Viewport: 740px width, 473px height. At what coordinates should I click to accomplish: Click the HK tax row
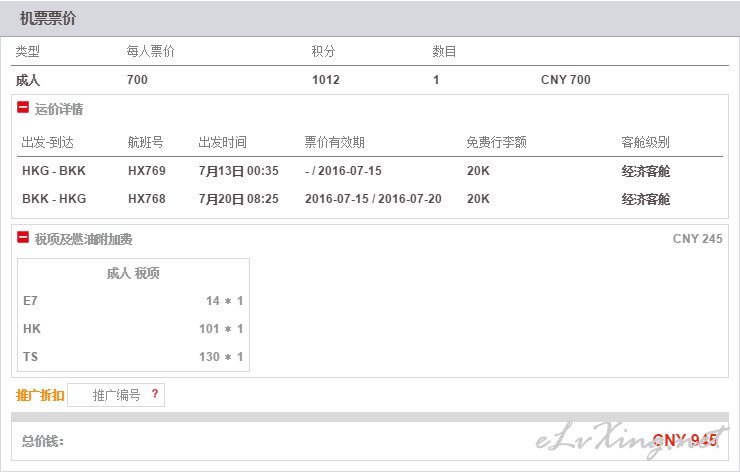click(133, 329)
